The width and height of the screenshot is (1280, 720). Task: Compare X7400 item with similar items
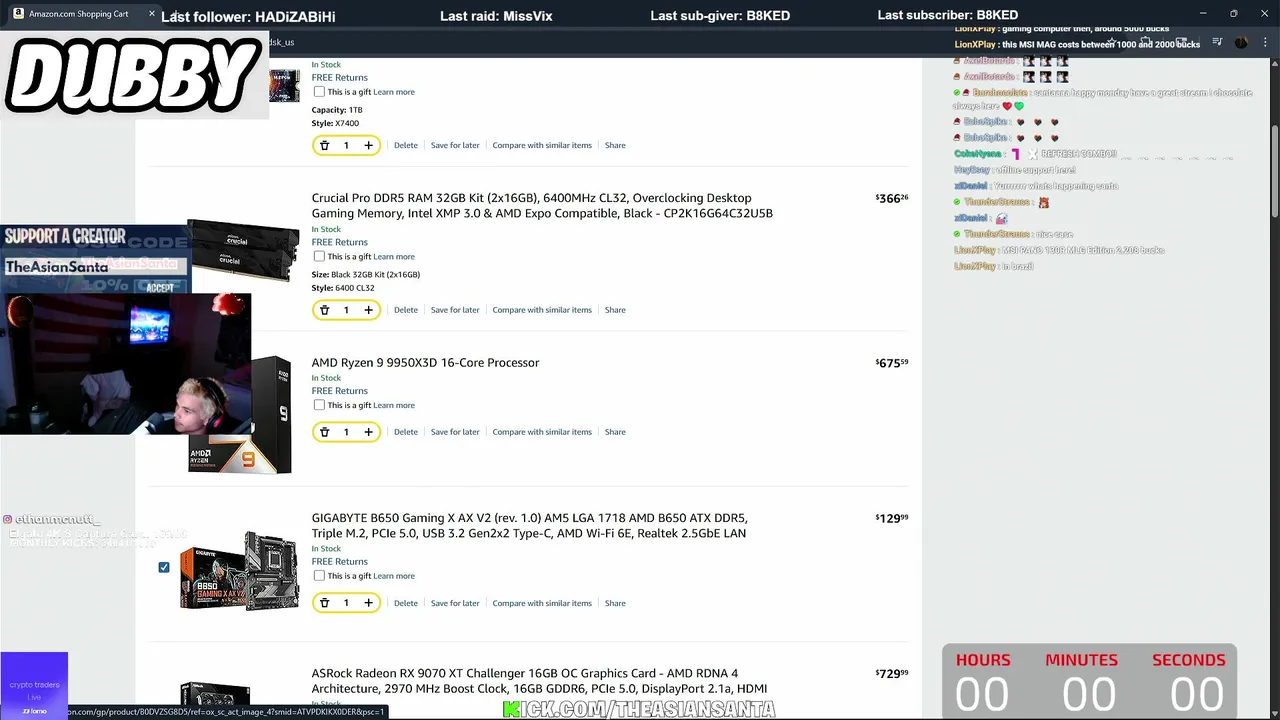click(542, 146)
